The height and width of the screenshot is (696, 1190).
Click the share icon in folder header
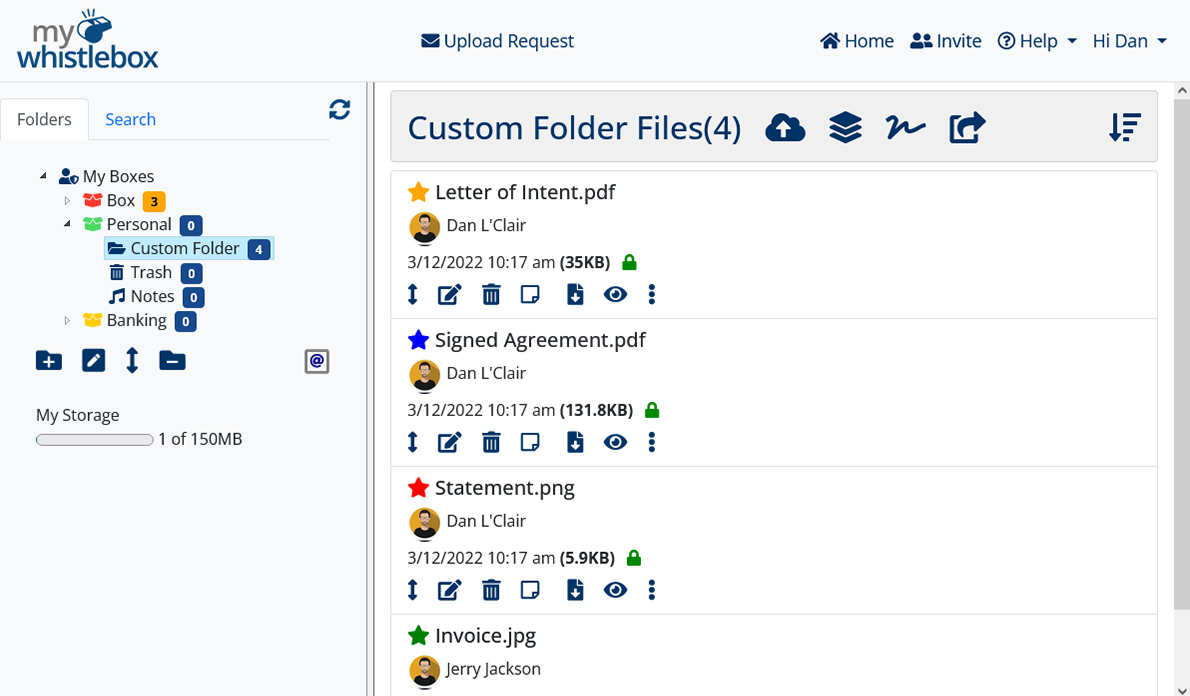point(967,128)
